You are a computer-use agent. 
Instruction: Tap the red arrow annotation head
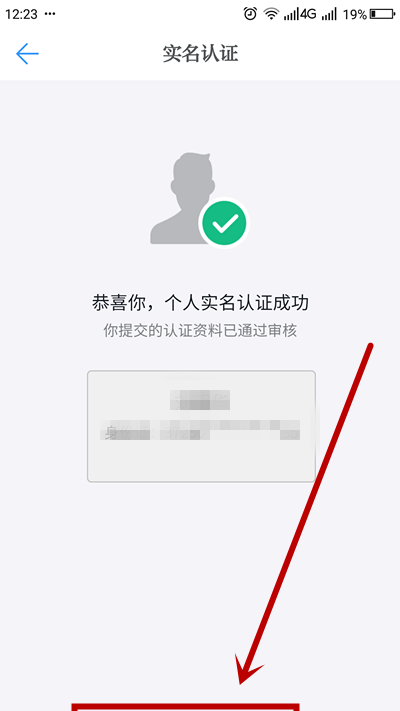tap(249, 669)
